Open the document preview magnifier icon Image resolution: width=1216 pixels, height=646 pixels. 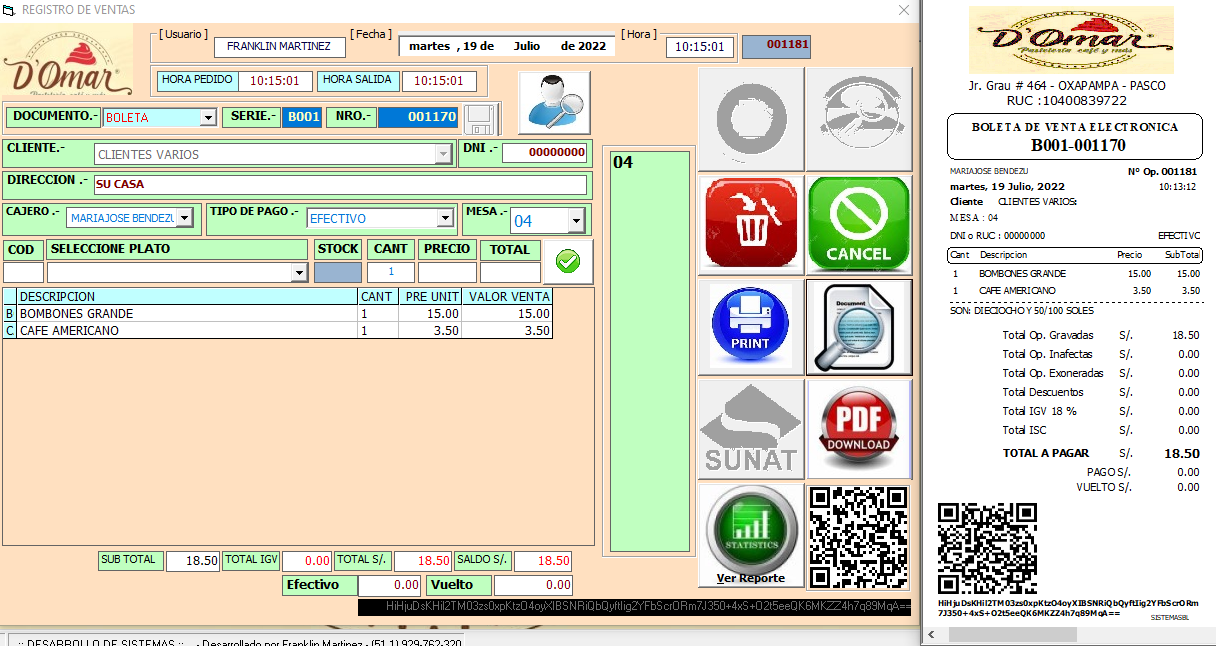coord(859,327)
